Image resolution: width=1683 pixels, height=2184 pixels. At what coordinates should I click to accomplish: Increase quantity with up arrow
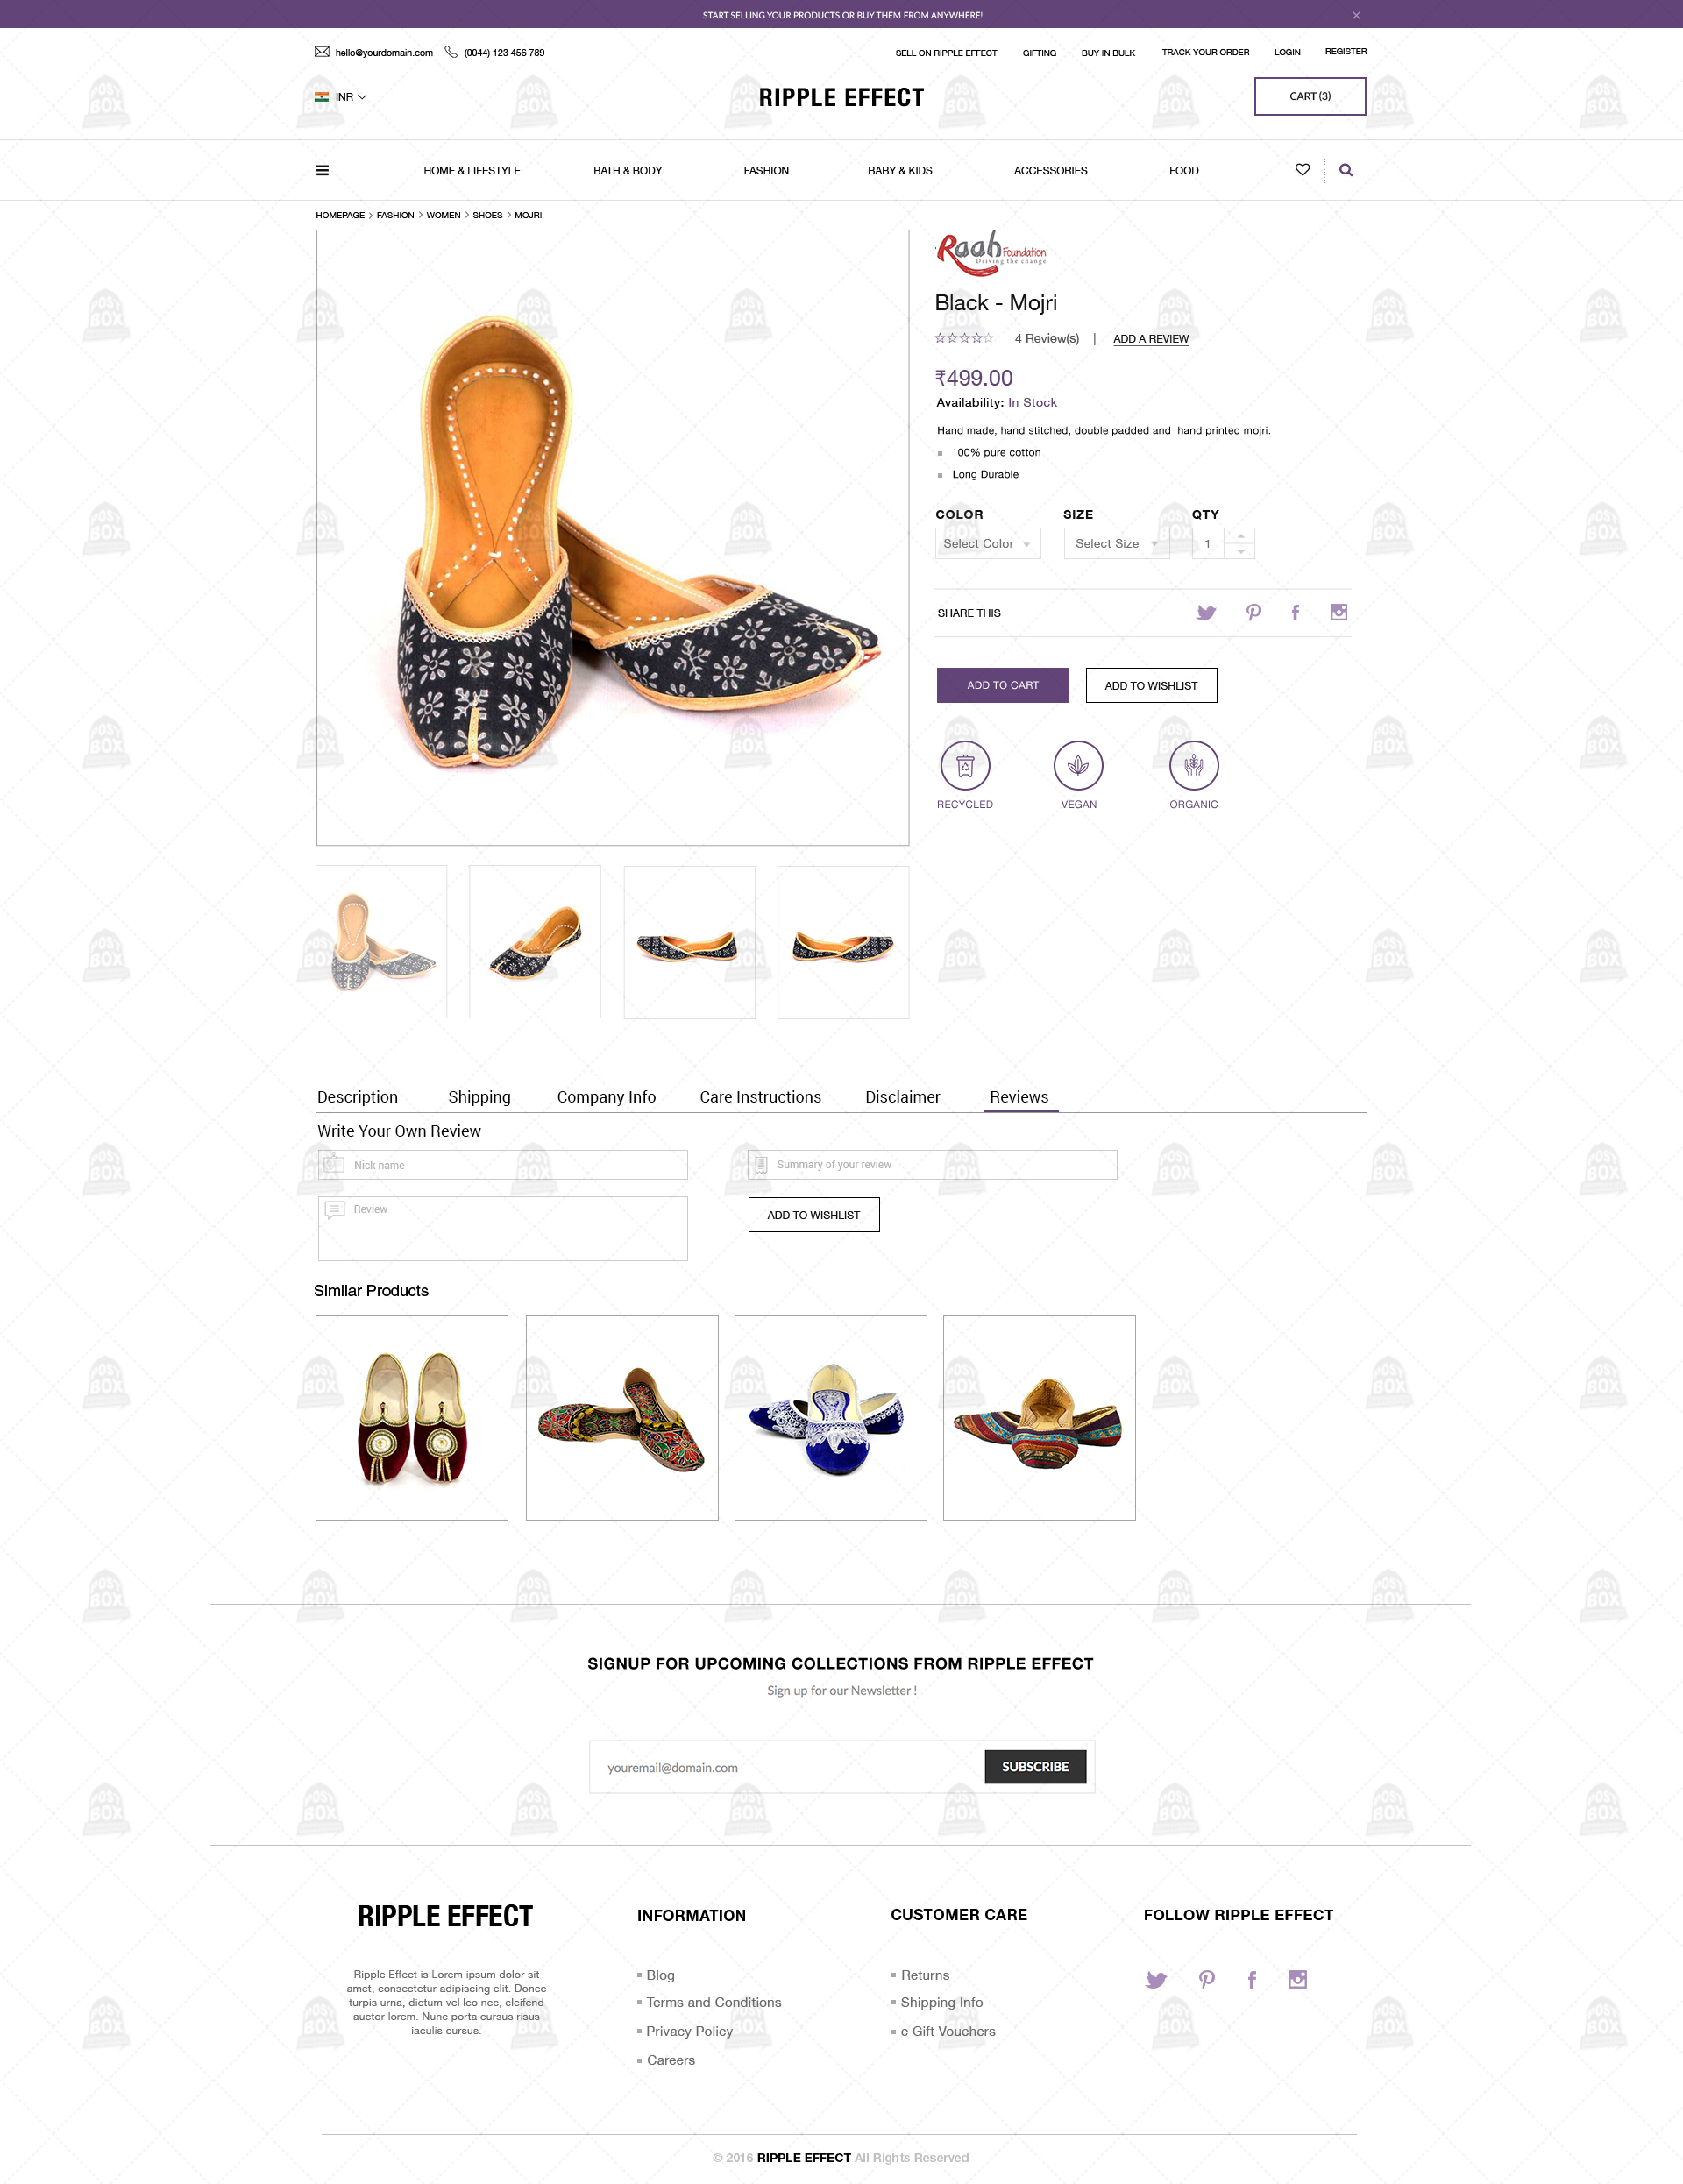[x=1240, y=536]
